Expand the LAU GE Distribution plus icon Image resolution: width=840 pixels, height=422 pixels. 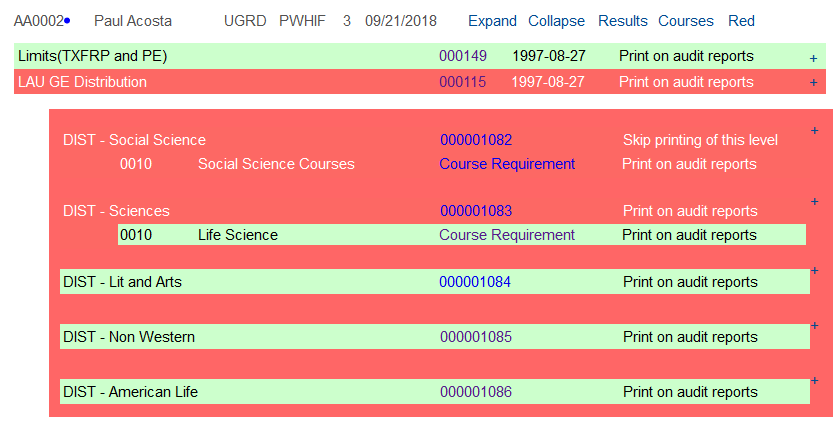(813, 82)
